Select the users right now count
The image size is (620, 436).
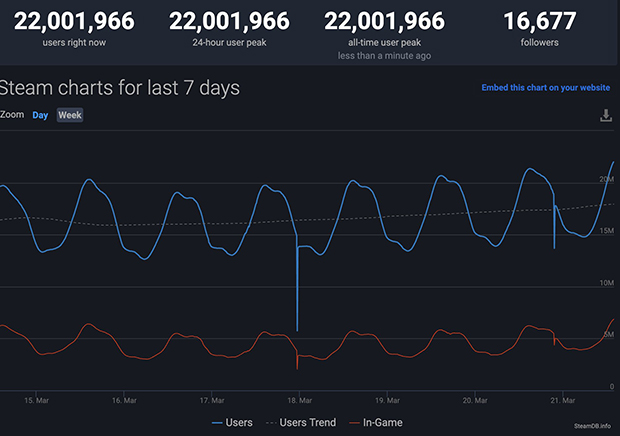74,21
